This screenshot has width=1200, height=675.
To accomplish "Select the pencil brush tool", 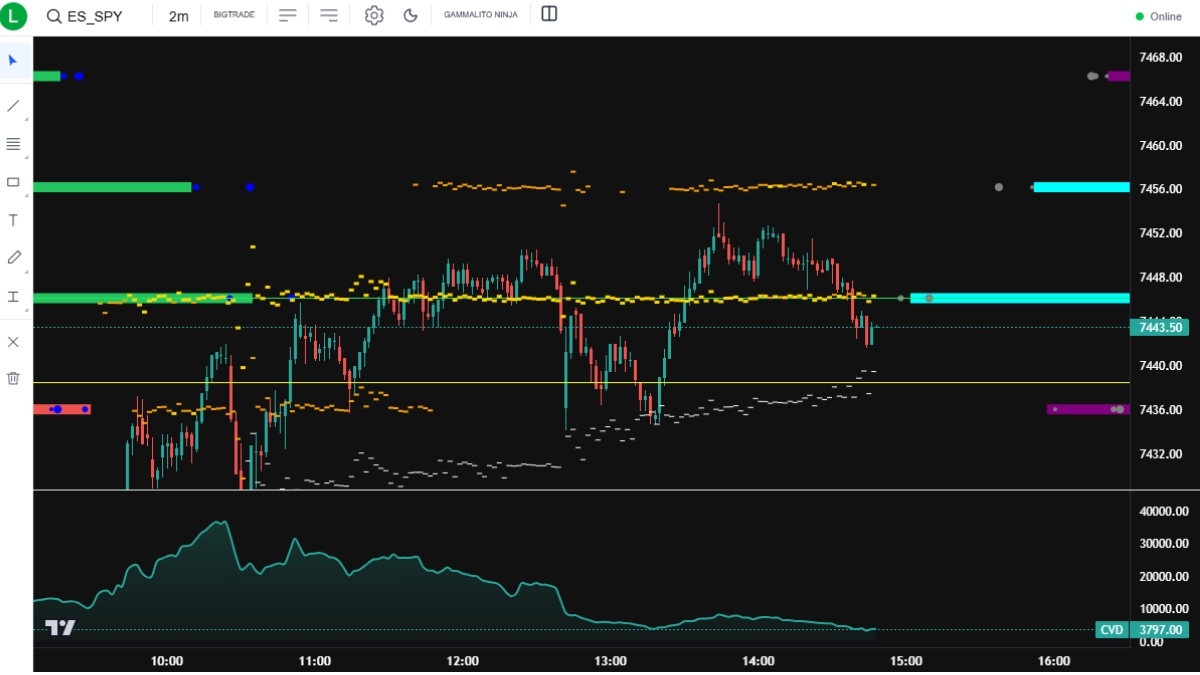I will point(13,258).
